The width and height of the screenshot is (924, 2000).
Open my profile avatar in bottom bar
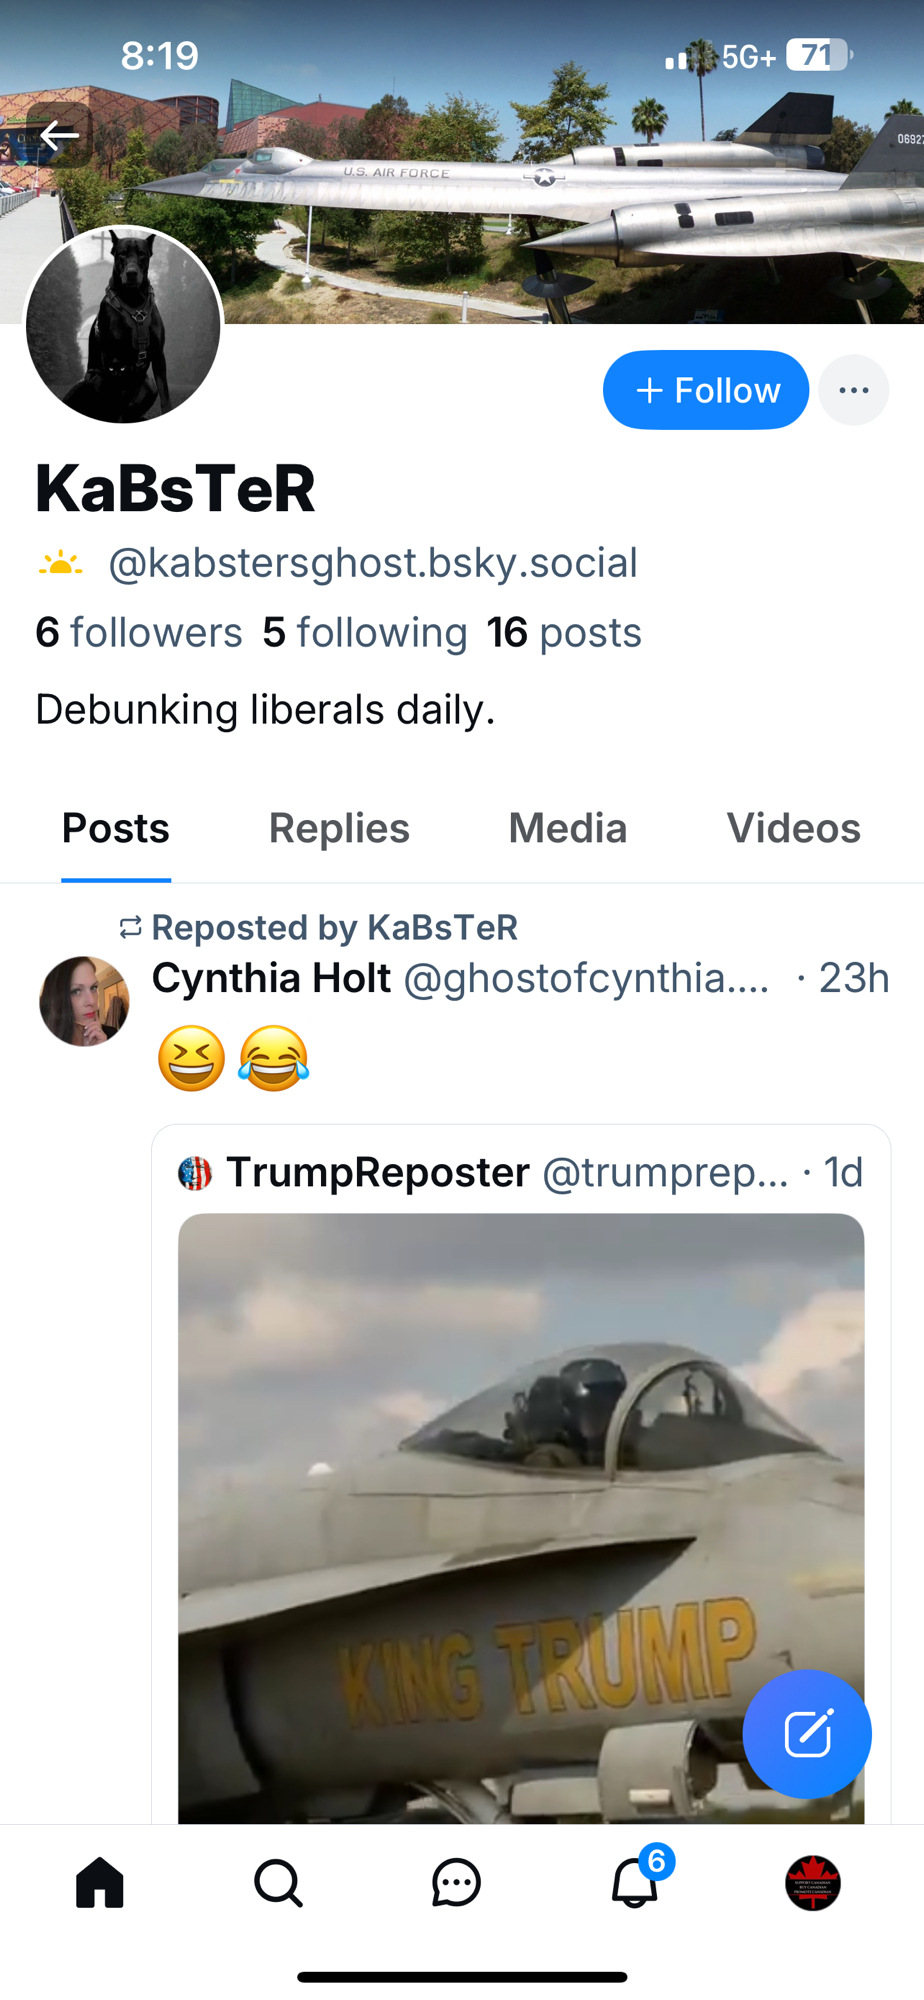(812, 1883)
